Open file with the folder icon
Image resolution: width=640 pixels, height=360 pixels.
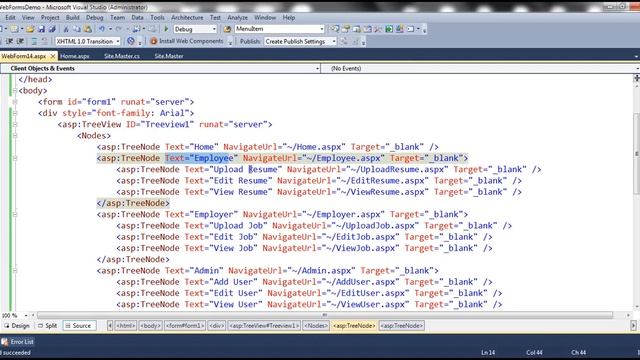[30, 29]
